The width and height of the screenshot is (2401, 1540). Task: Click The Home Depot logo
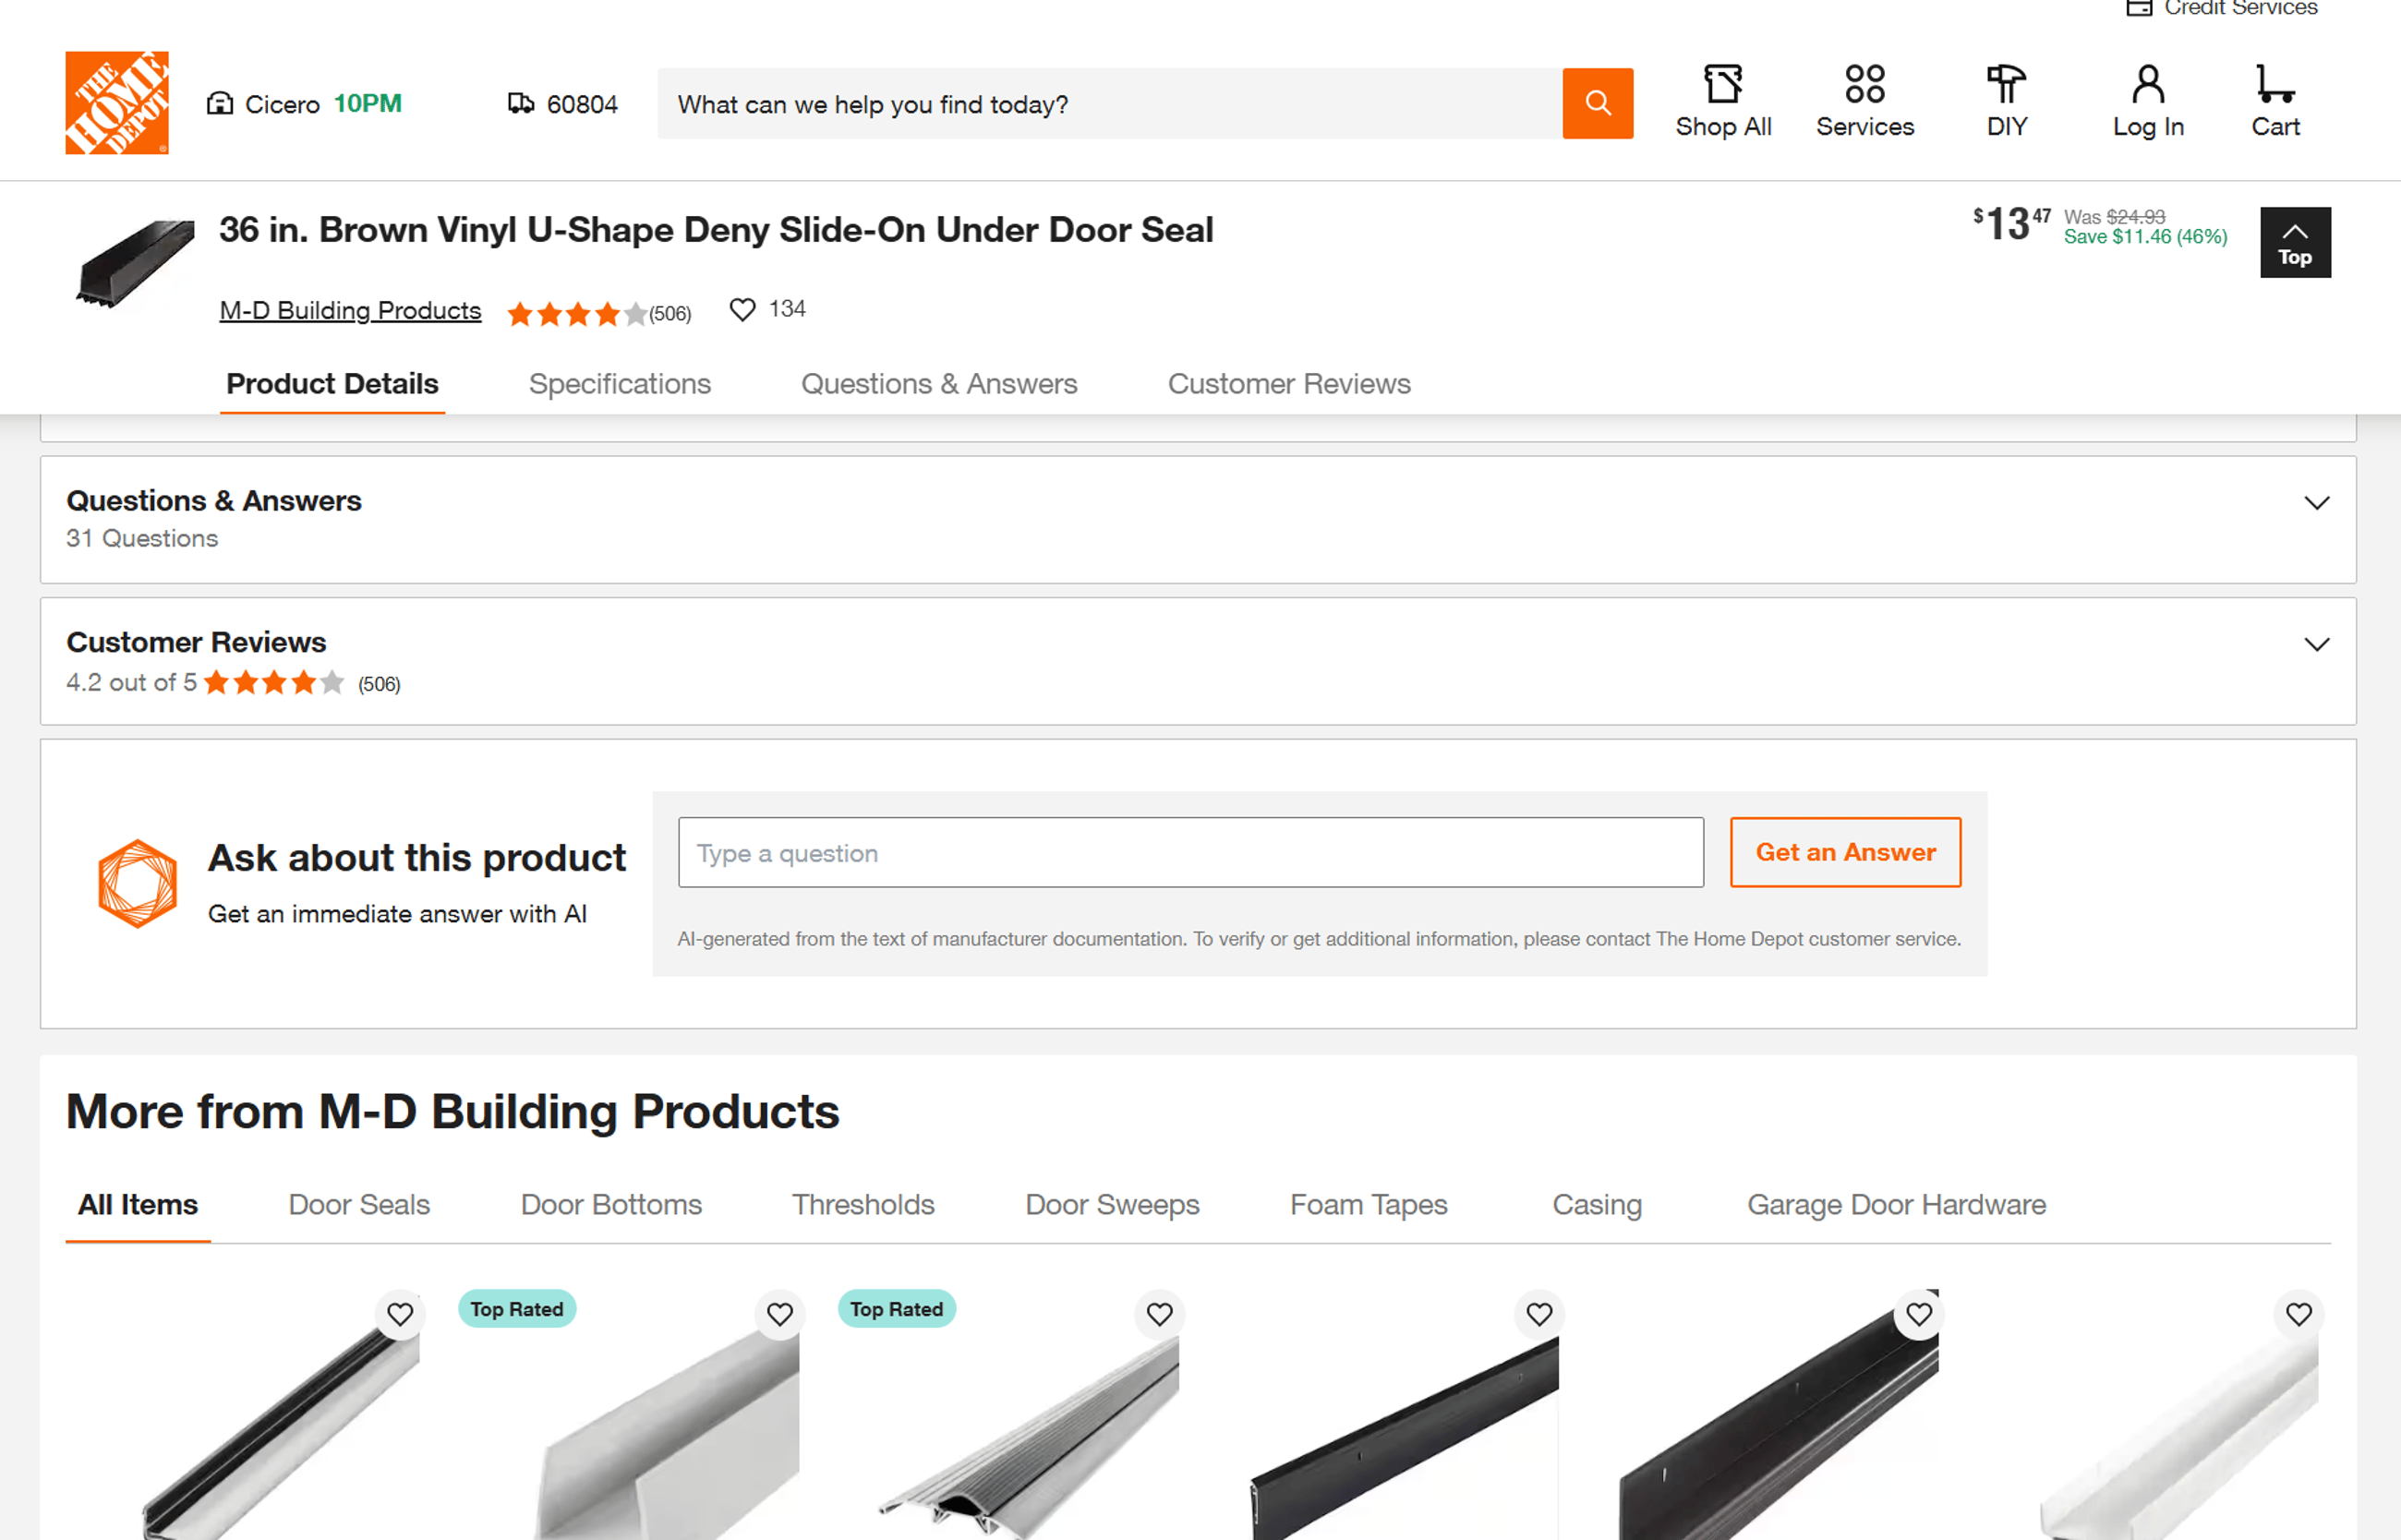point(117,103)
